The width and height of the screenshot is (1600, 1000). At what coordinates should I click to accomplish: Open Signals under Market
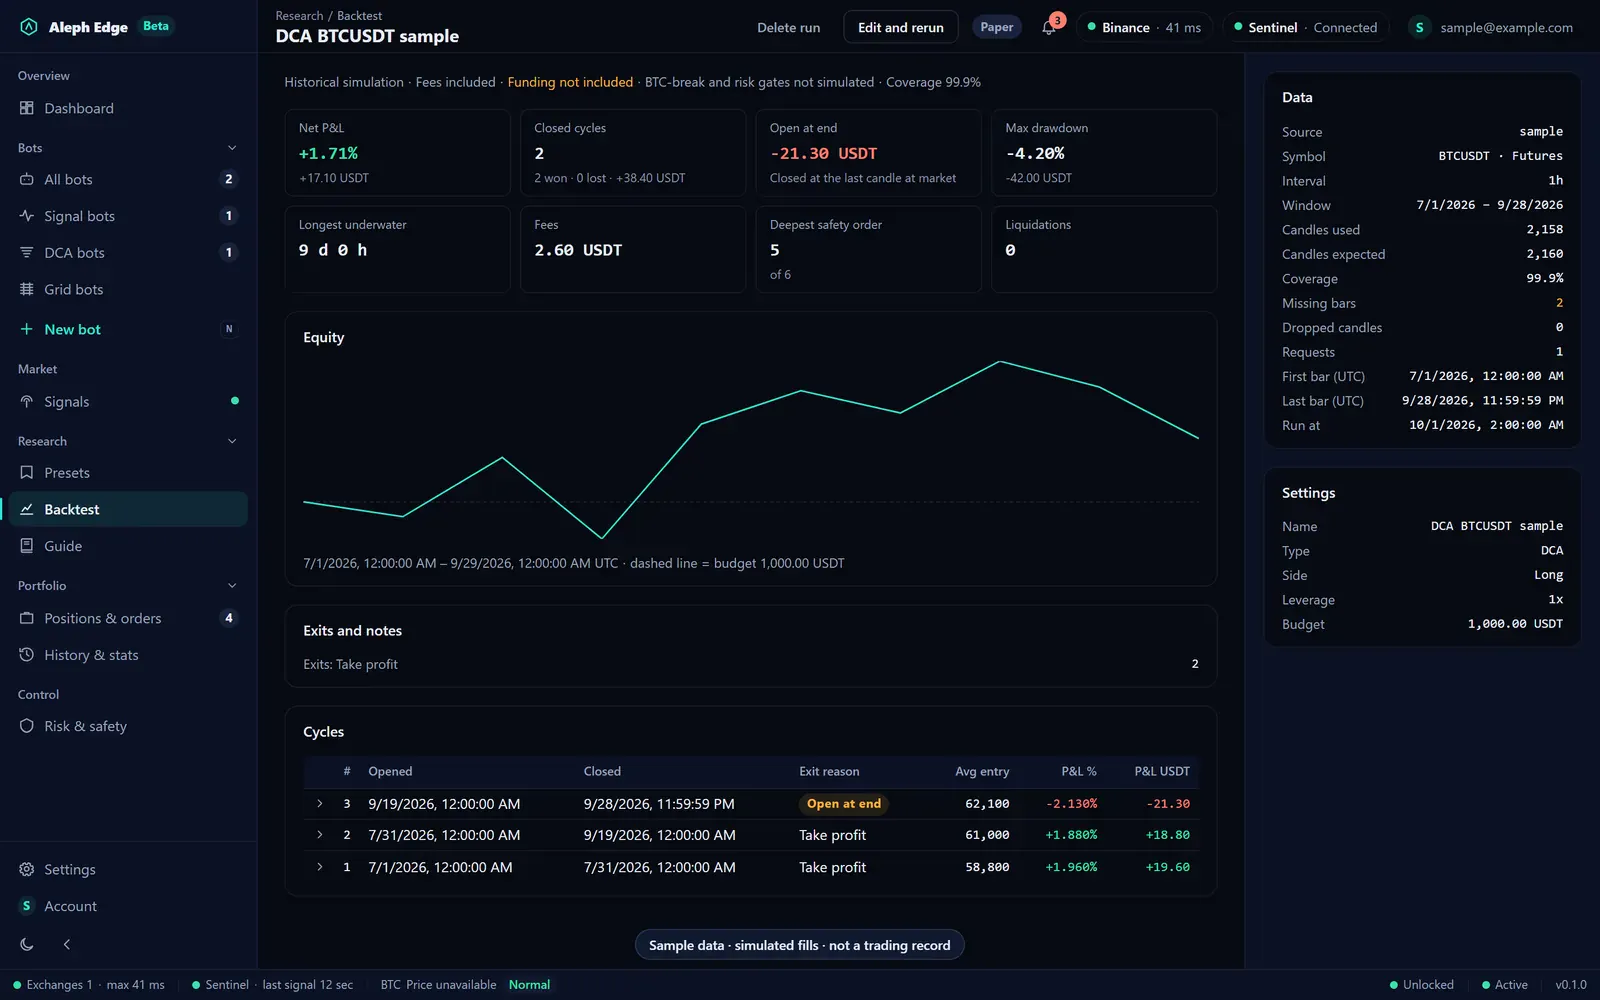coord(128,402)
